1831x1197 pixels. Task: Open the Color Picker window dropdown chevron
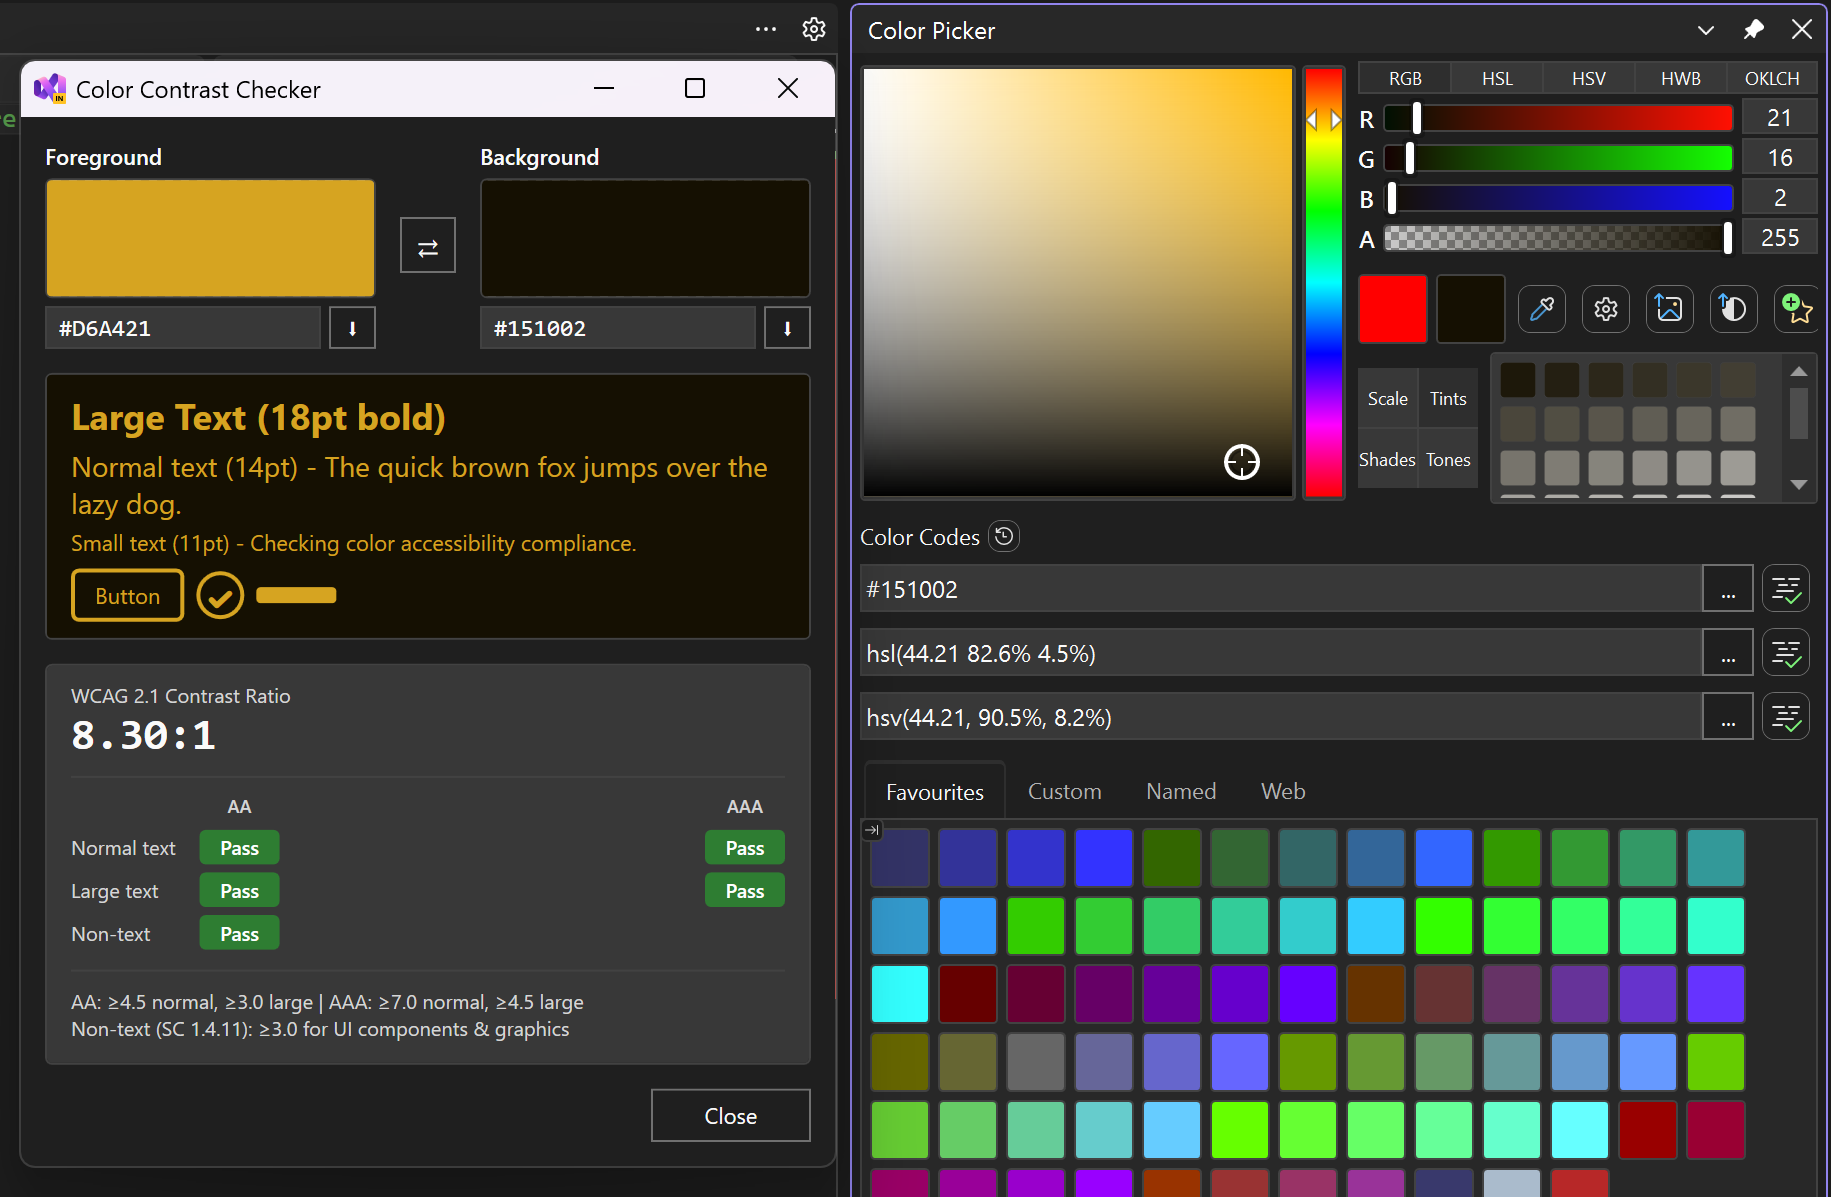coord(1706,30)
